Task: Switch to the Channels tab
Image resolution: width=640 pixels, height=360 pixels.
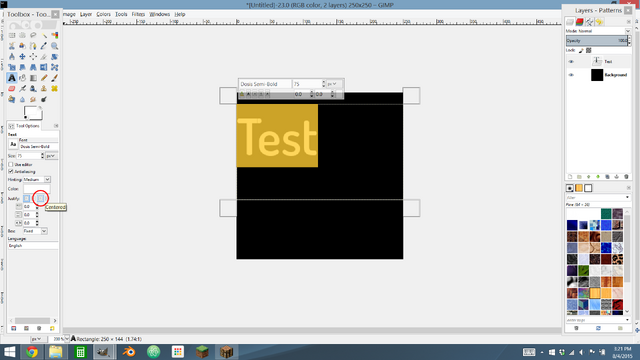Action: 580,22
